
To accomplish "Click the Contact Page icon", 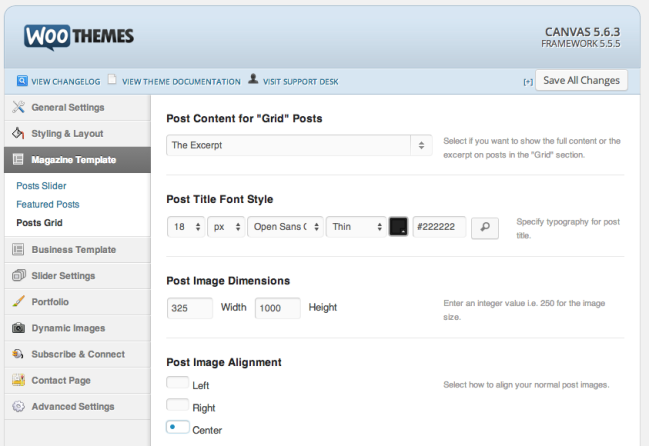I will 18,379.
